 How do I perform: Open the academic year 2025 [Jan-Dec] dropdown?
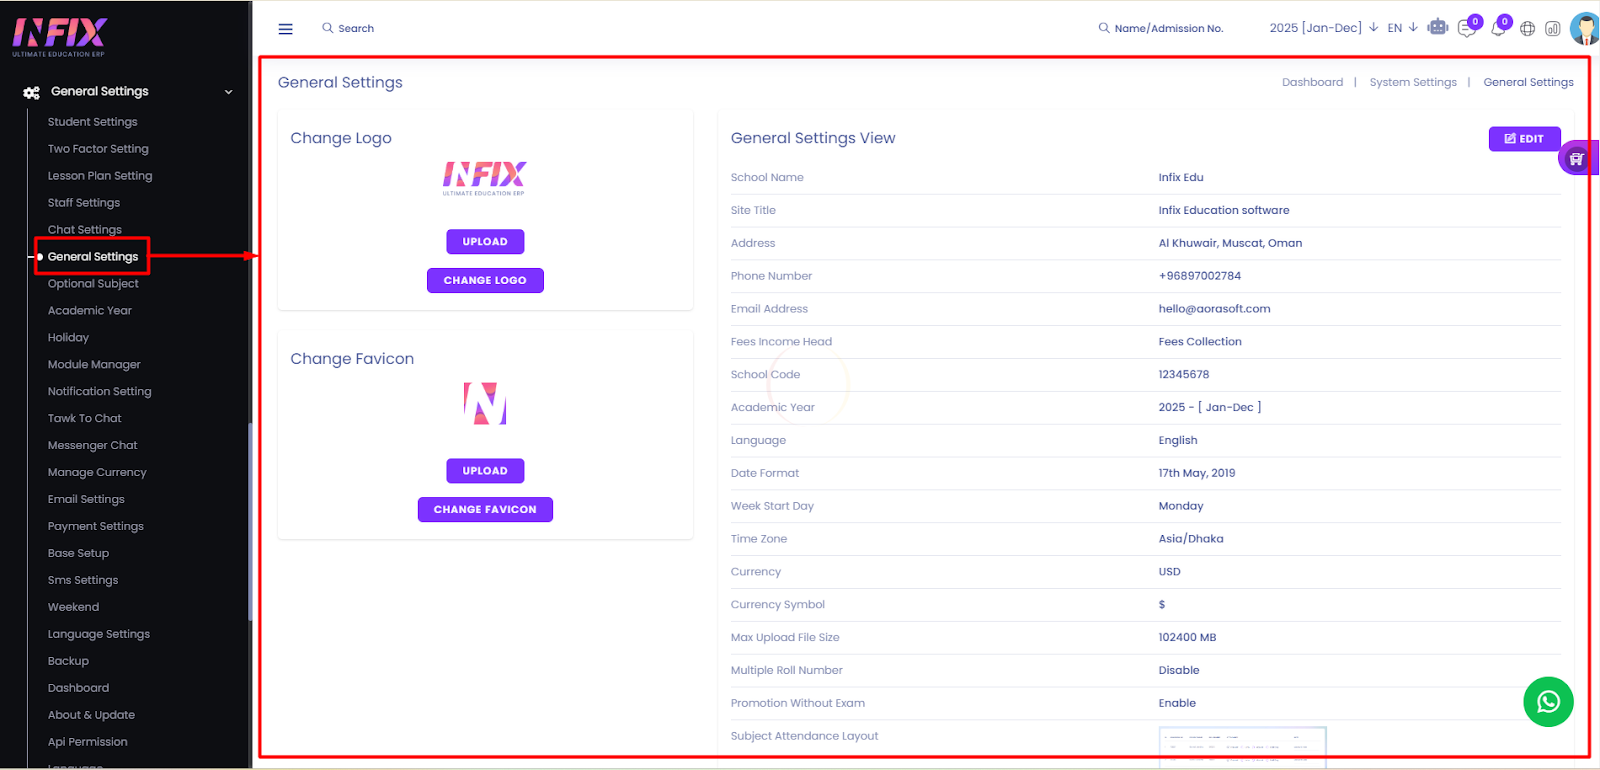1324,28
